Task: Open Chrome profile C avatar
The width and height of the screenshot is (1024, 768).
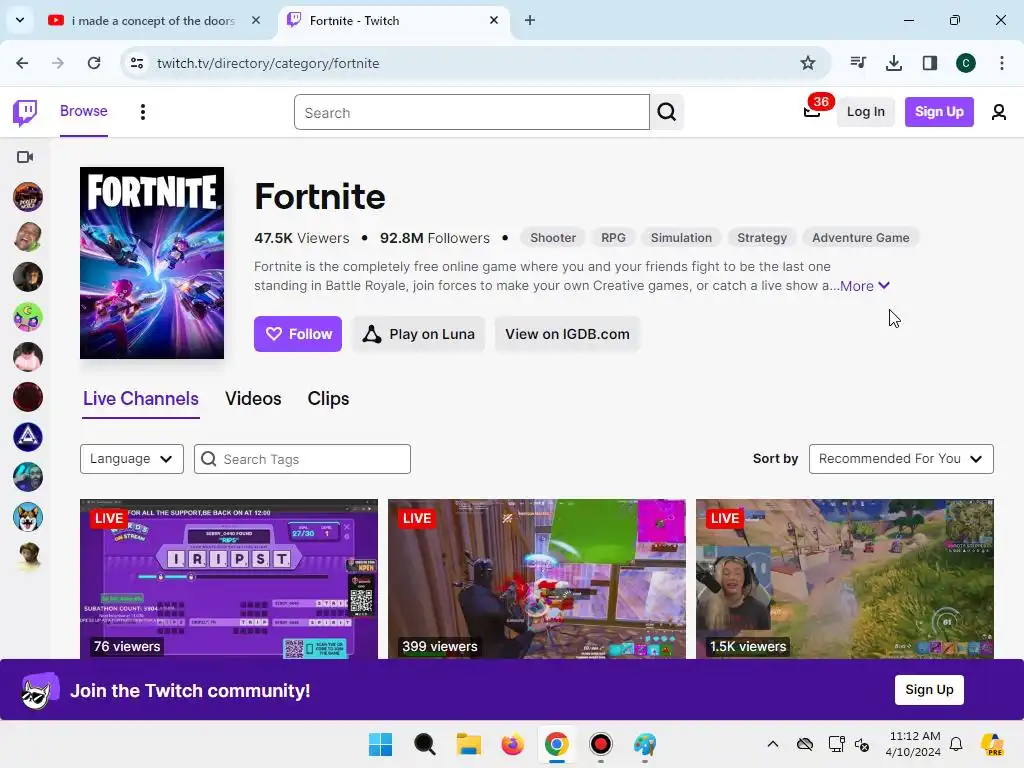Action: (966, 63)
